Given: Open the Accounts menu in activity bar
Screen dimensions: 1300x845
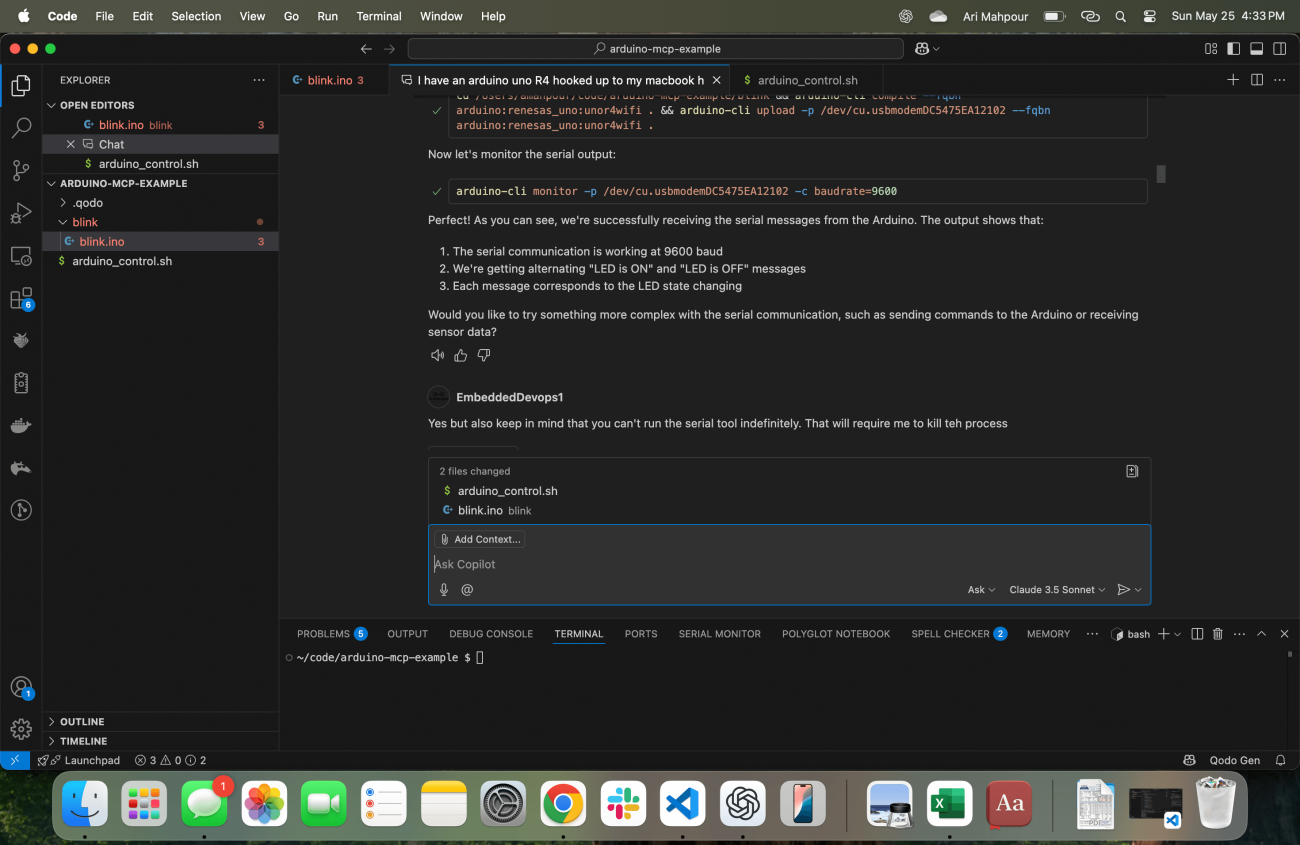Looking at the screenshot, I should (21, 688).
